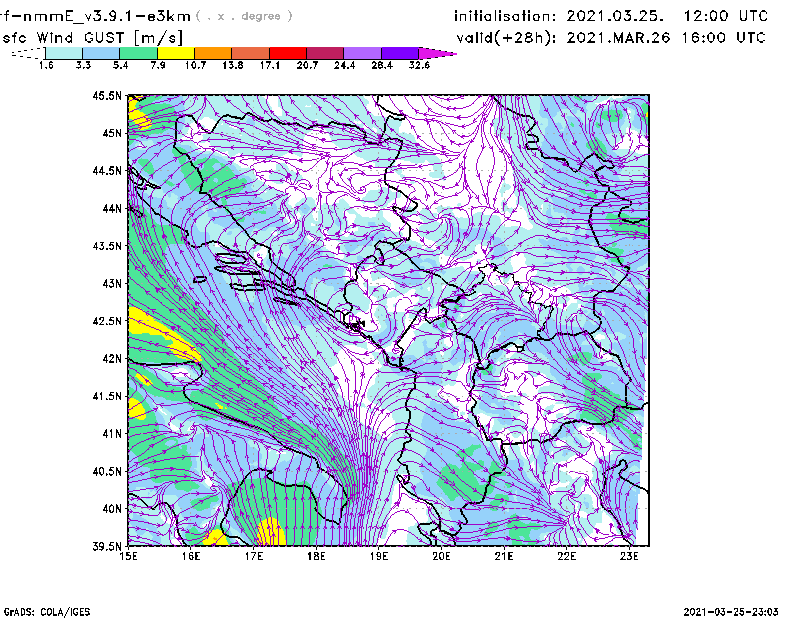Click the 45.5N latitude label
This screenshot has width=800, height=618.
[108, 95]
